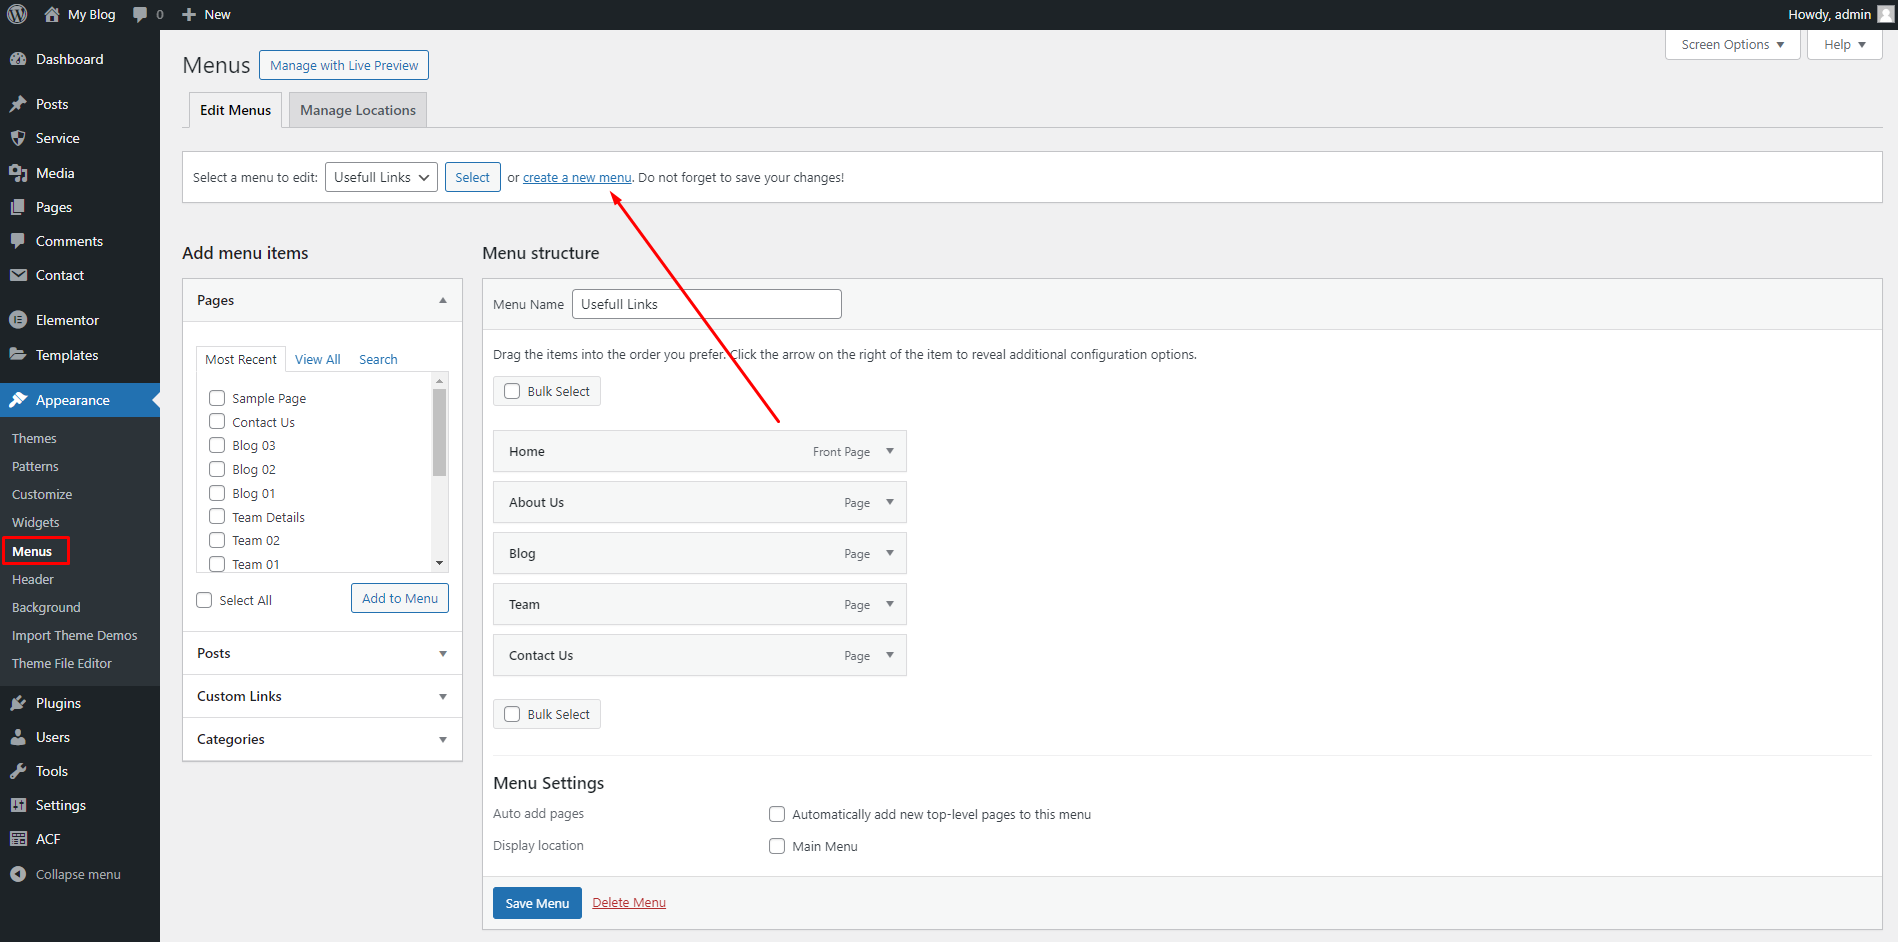1898x942 pixels.
Task: Open the Usefull Links menu dropdown
Action: click(381, 177)
